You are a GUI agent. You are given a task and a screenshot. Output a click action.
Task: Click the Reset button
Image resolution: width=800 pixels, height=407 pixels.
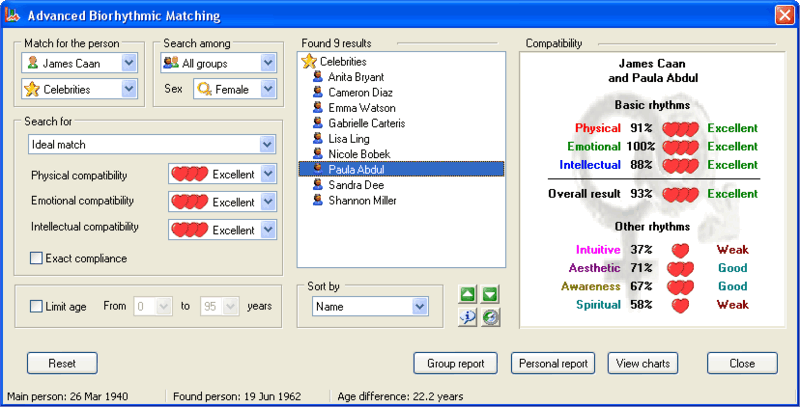point(62,363)
